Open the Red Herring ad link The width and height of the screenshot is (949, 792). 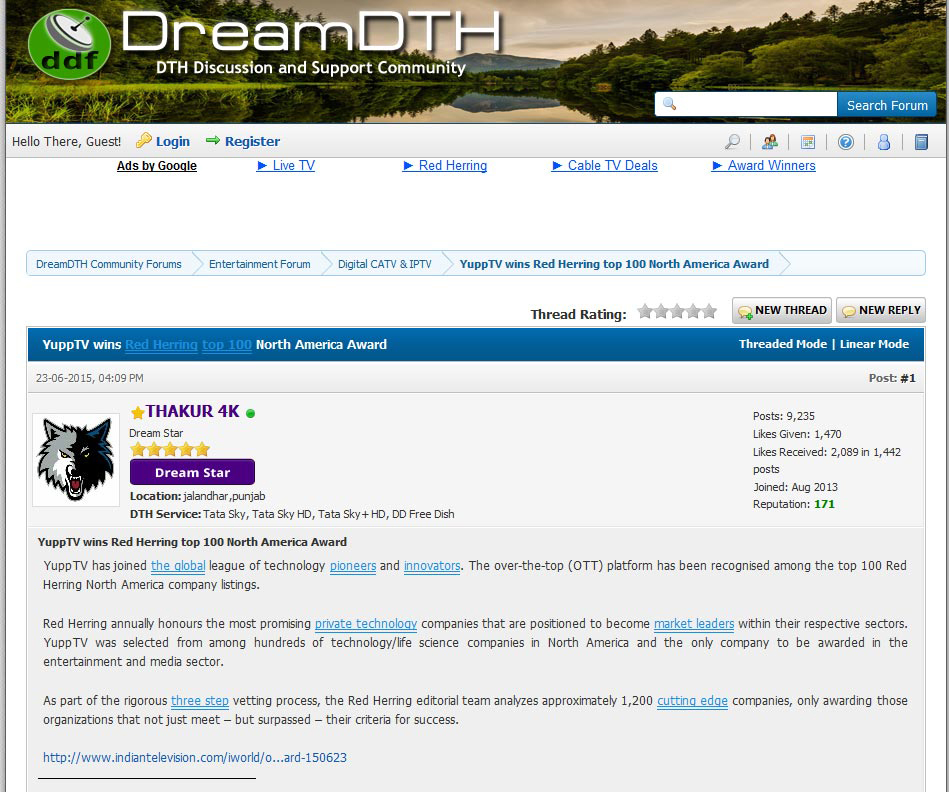tap(445, 166)
